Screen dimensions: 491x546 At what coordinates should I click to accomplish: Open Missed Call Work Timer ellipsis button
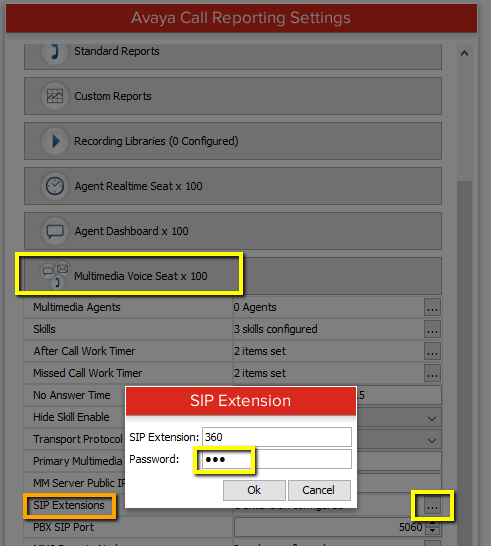click(x=432, y=373)
